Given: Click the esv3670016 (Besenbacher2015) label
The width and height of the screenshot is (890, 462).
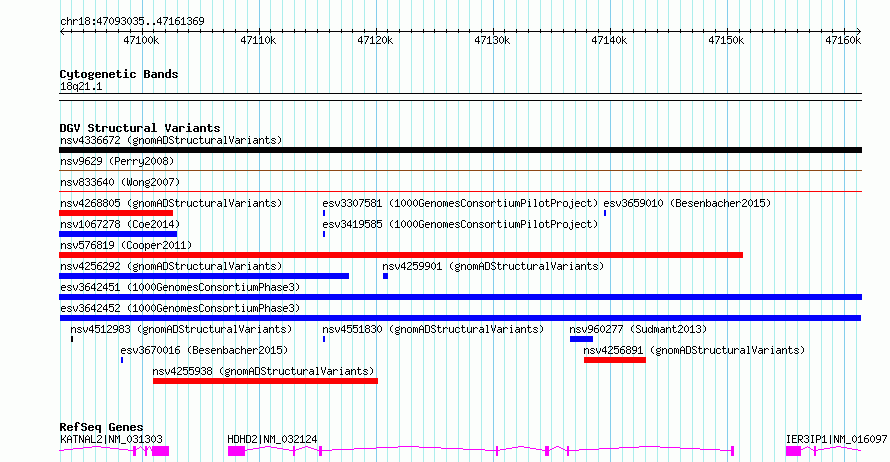Looking at the screenshot, I should (x=204, y=350).
